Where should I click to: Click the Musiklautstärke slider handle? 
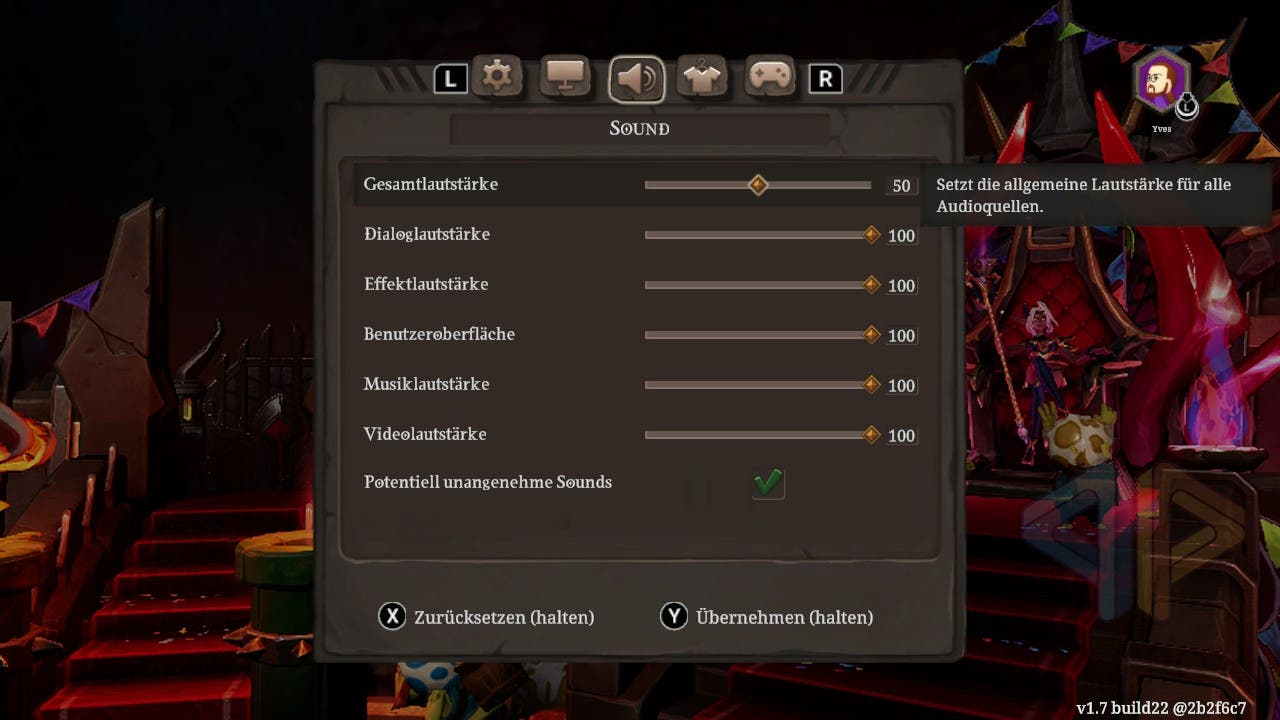[x=871, y=385]
